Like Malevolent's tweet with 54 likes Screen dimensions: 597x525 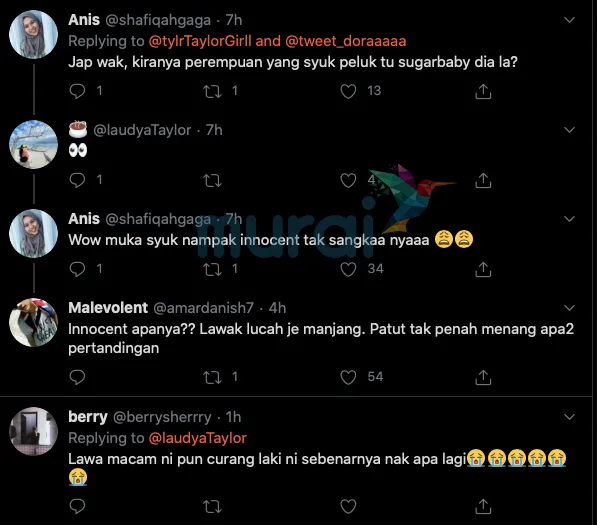click(x=348, y=377)
